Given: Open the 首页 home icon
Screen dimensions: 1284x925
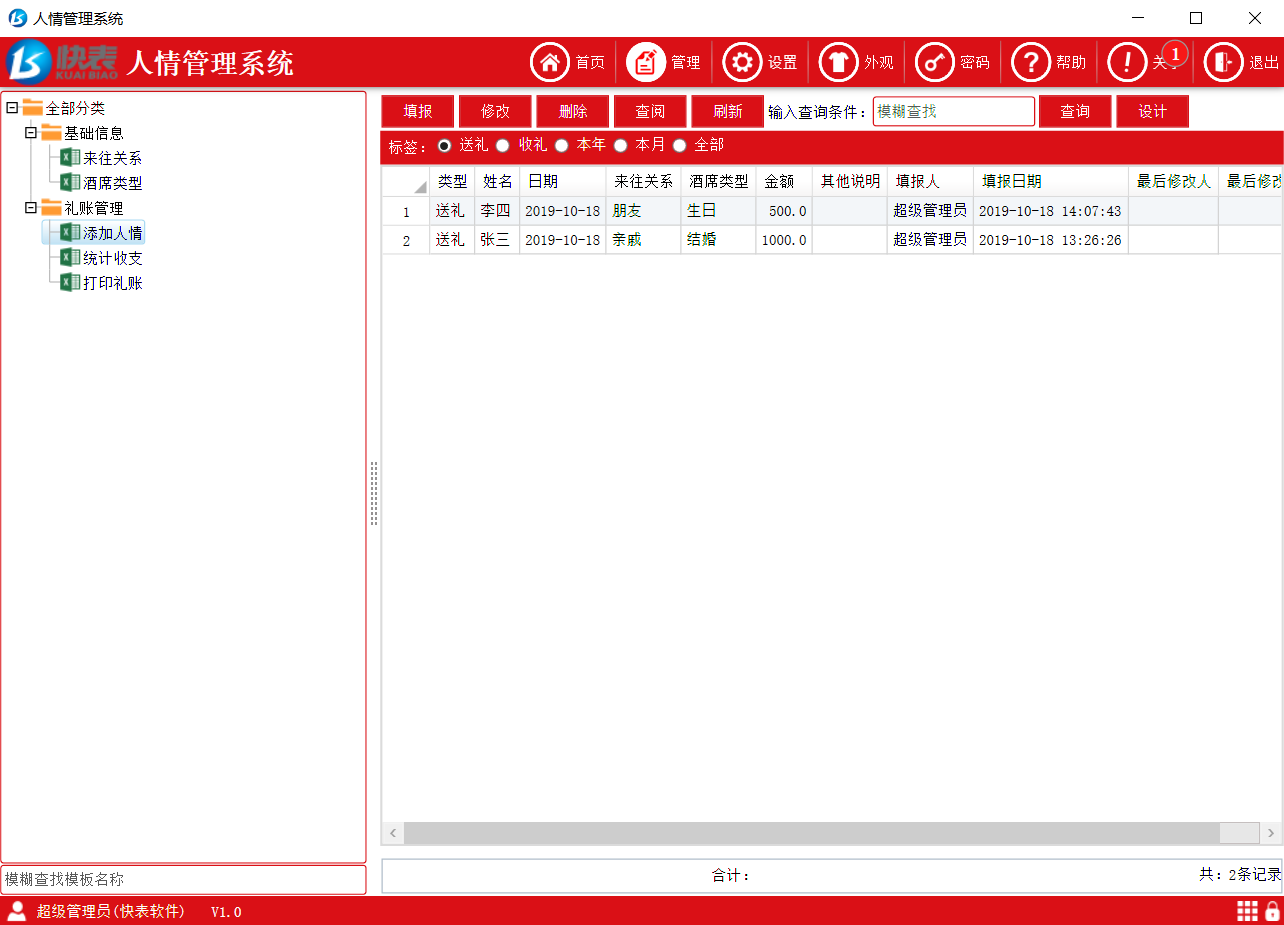Looking at the screenshot, I should (x=549, y=62).
